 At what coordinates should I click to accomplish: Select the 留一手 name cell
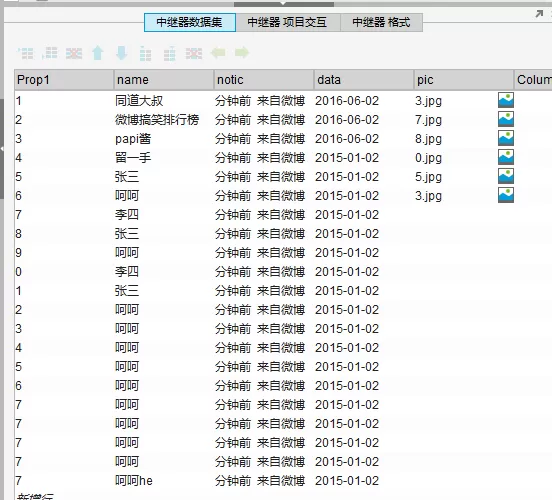click(164, 158)
